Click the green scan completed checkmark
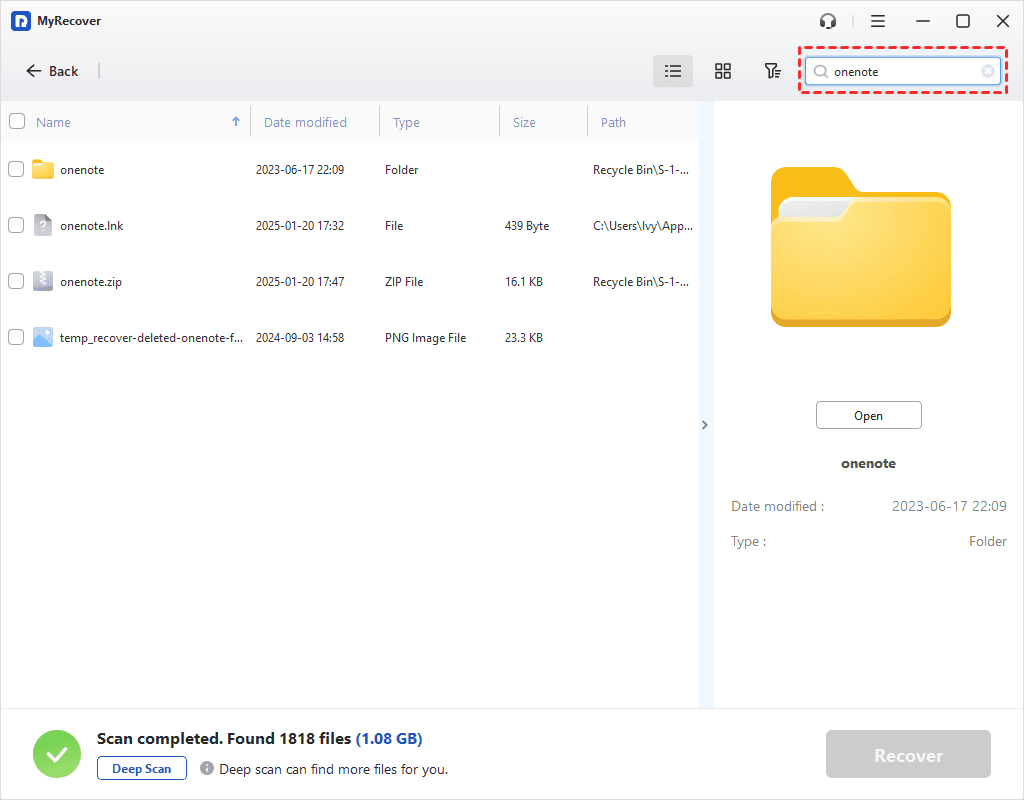This screenshot has height=800, width=1024. [57, 753]
